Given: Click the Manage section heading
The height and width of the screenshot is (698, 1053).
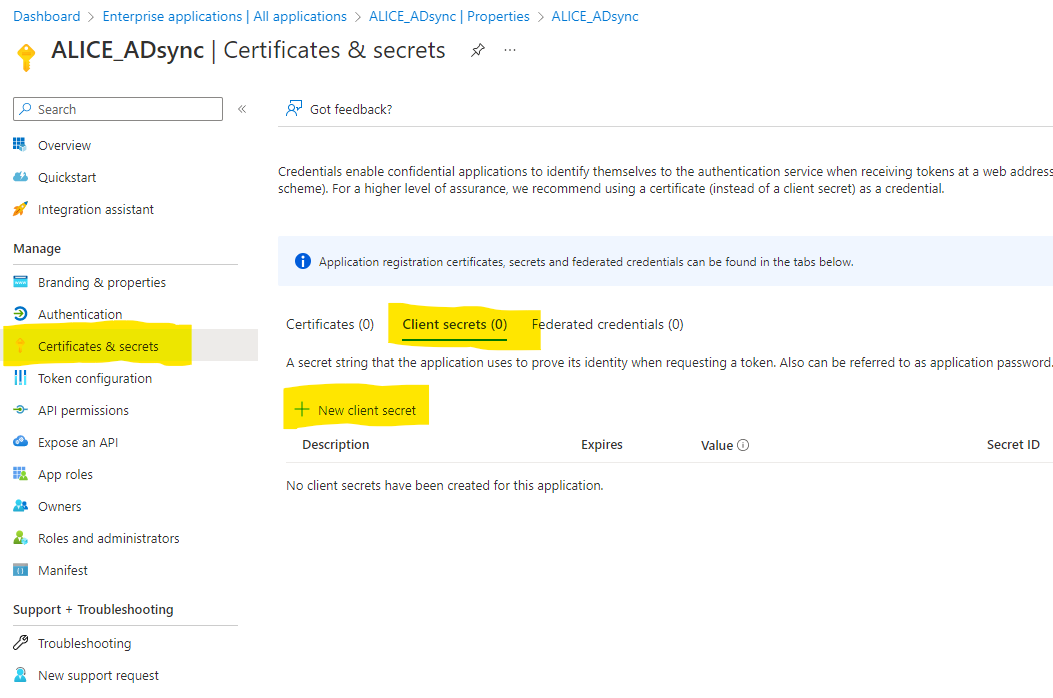Looking at the screenshot, I should tap(37, 249).
